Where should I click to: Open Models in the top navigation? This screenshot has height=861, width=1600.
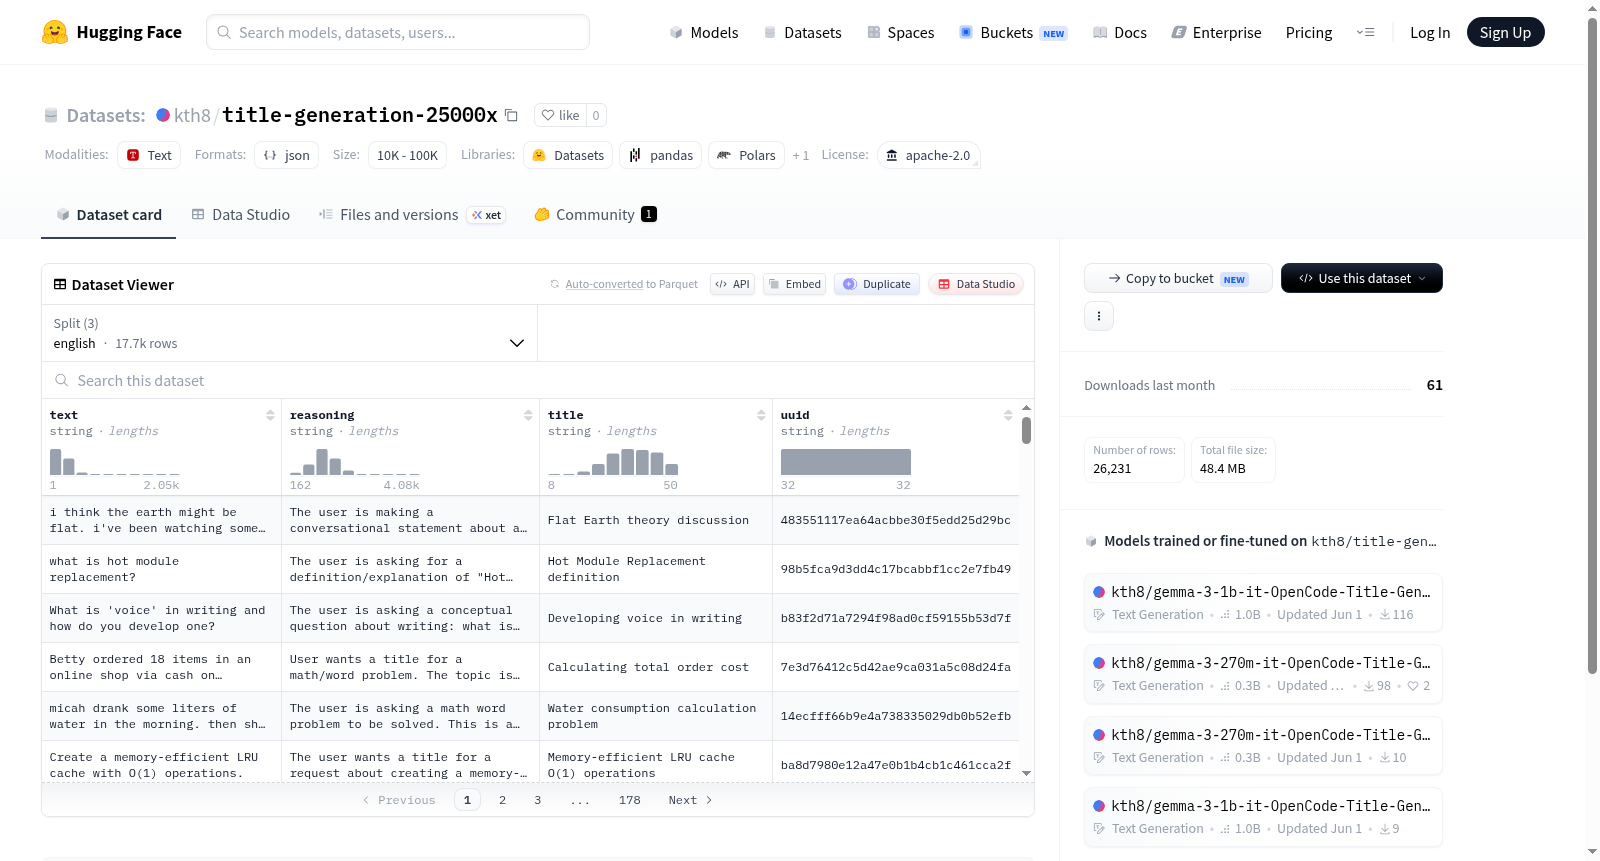click(704, 33)
